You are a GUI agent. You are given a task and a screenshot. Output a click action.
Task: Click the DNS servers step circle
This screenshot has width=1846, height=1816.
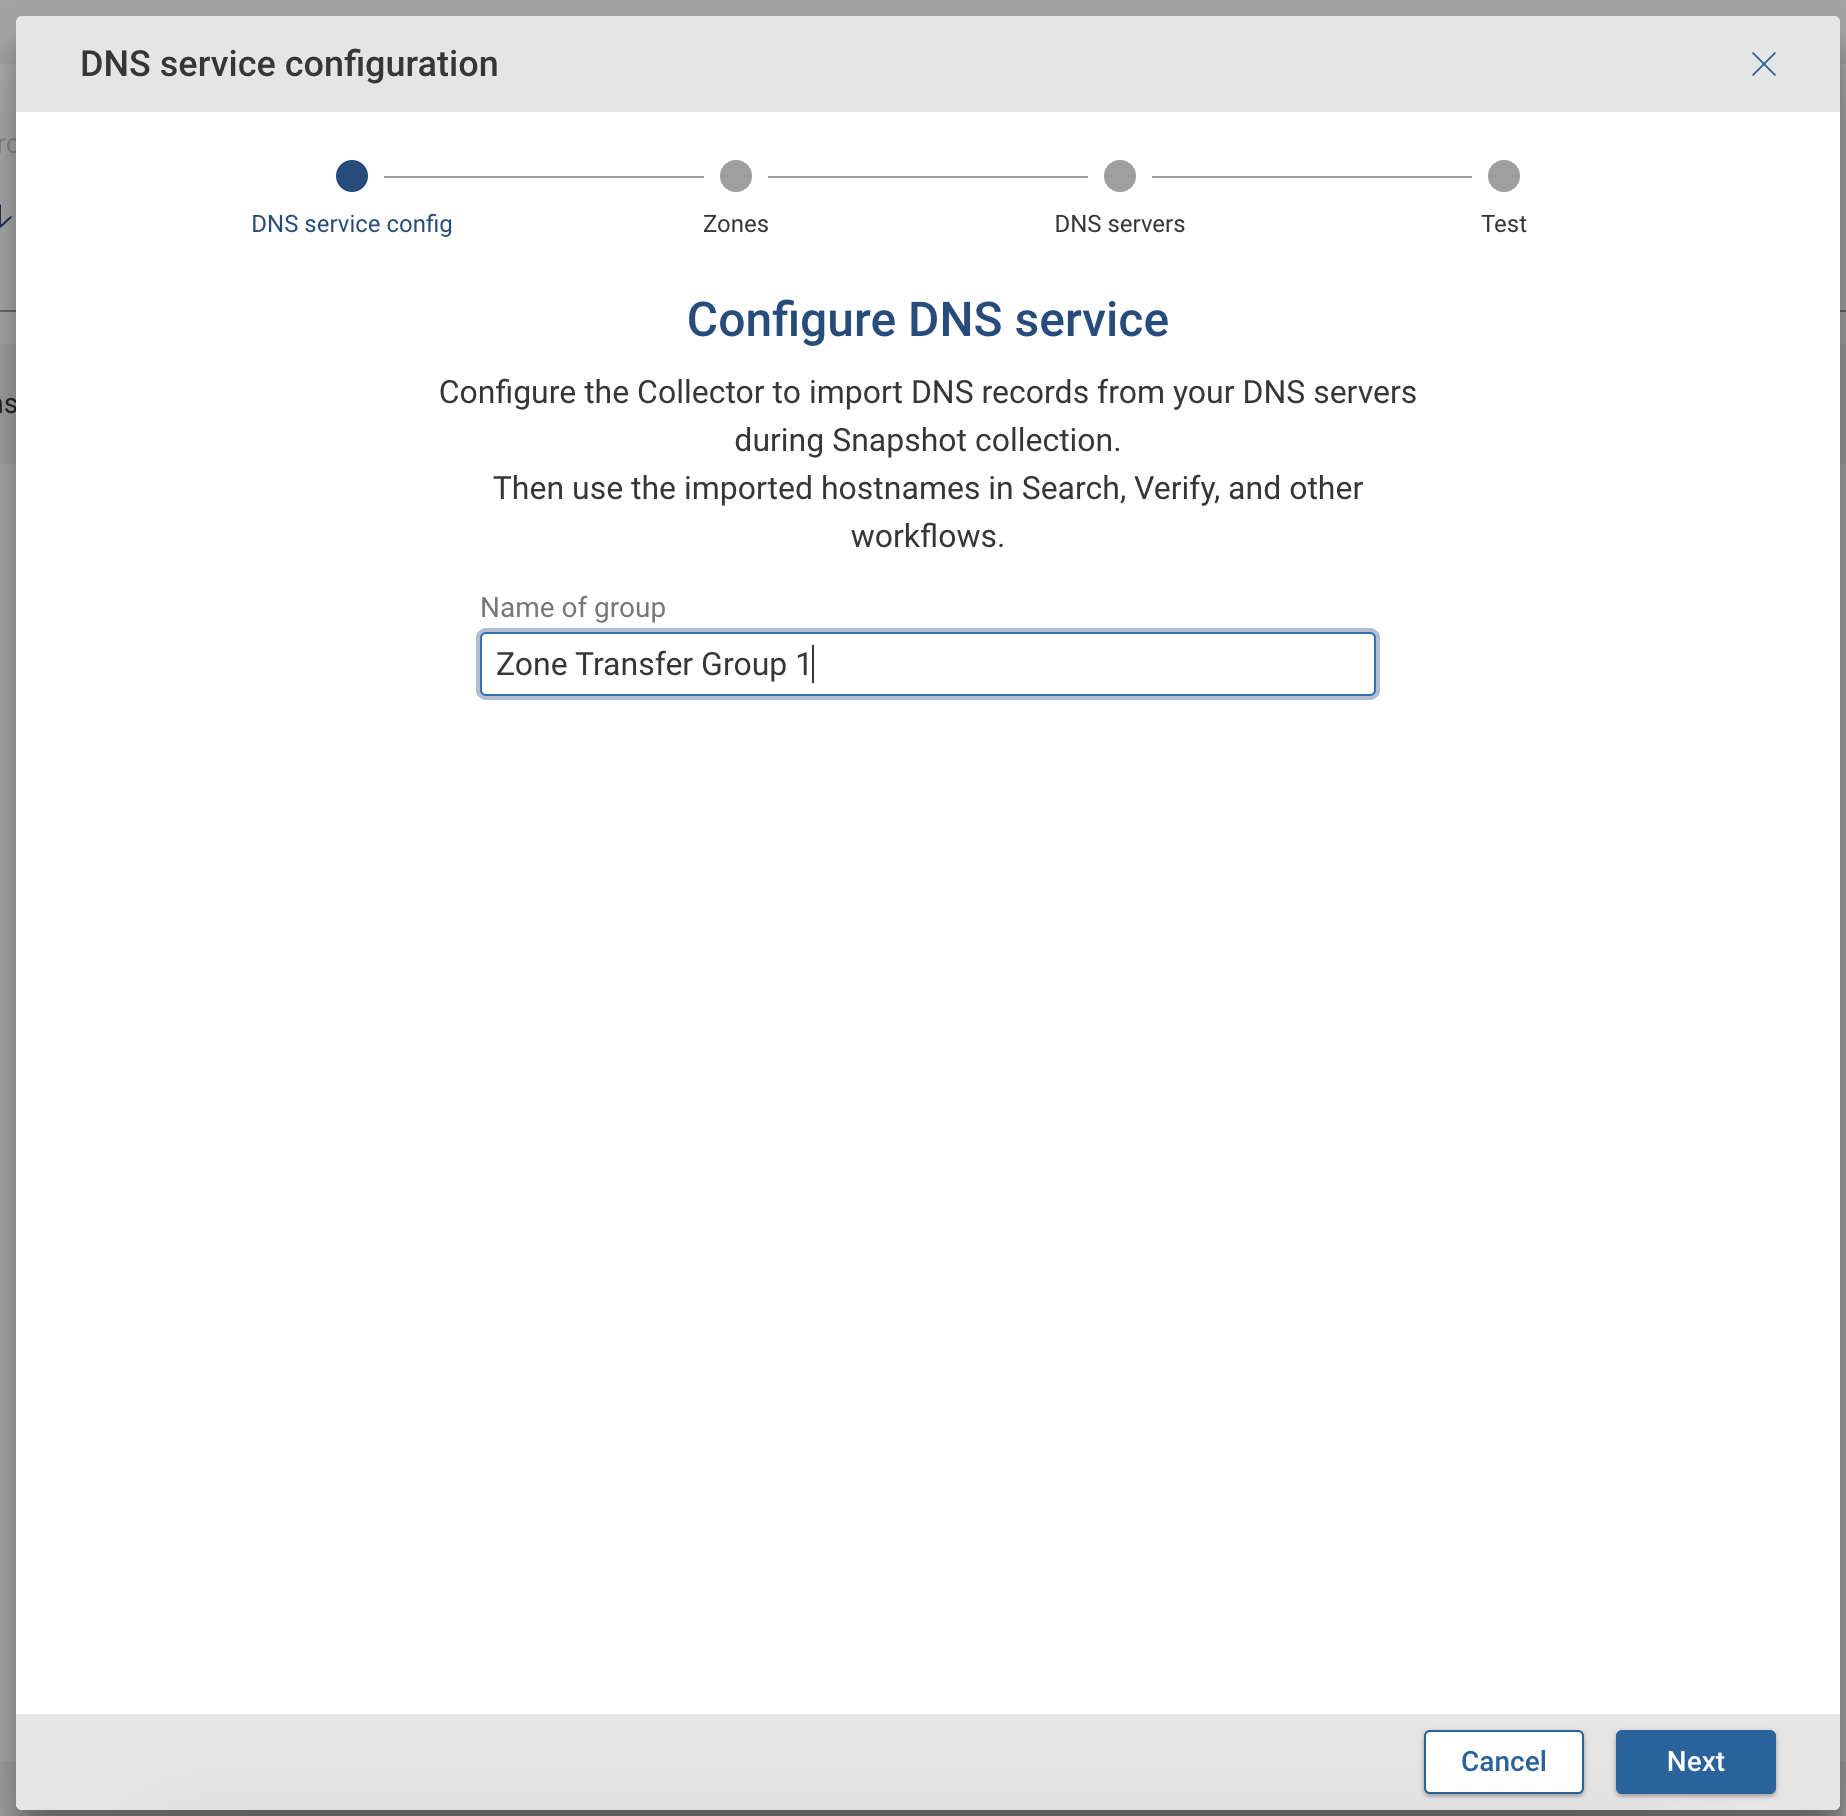point(1120,176)
